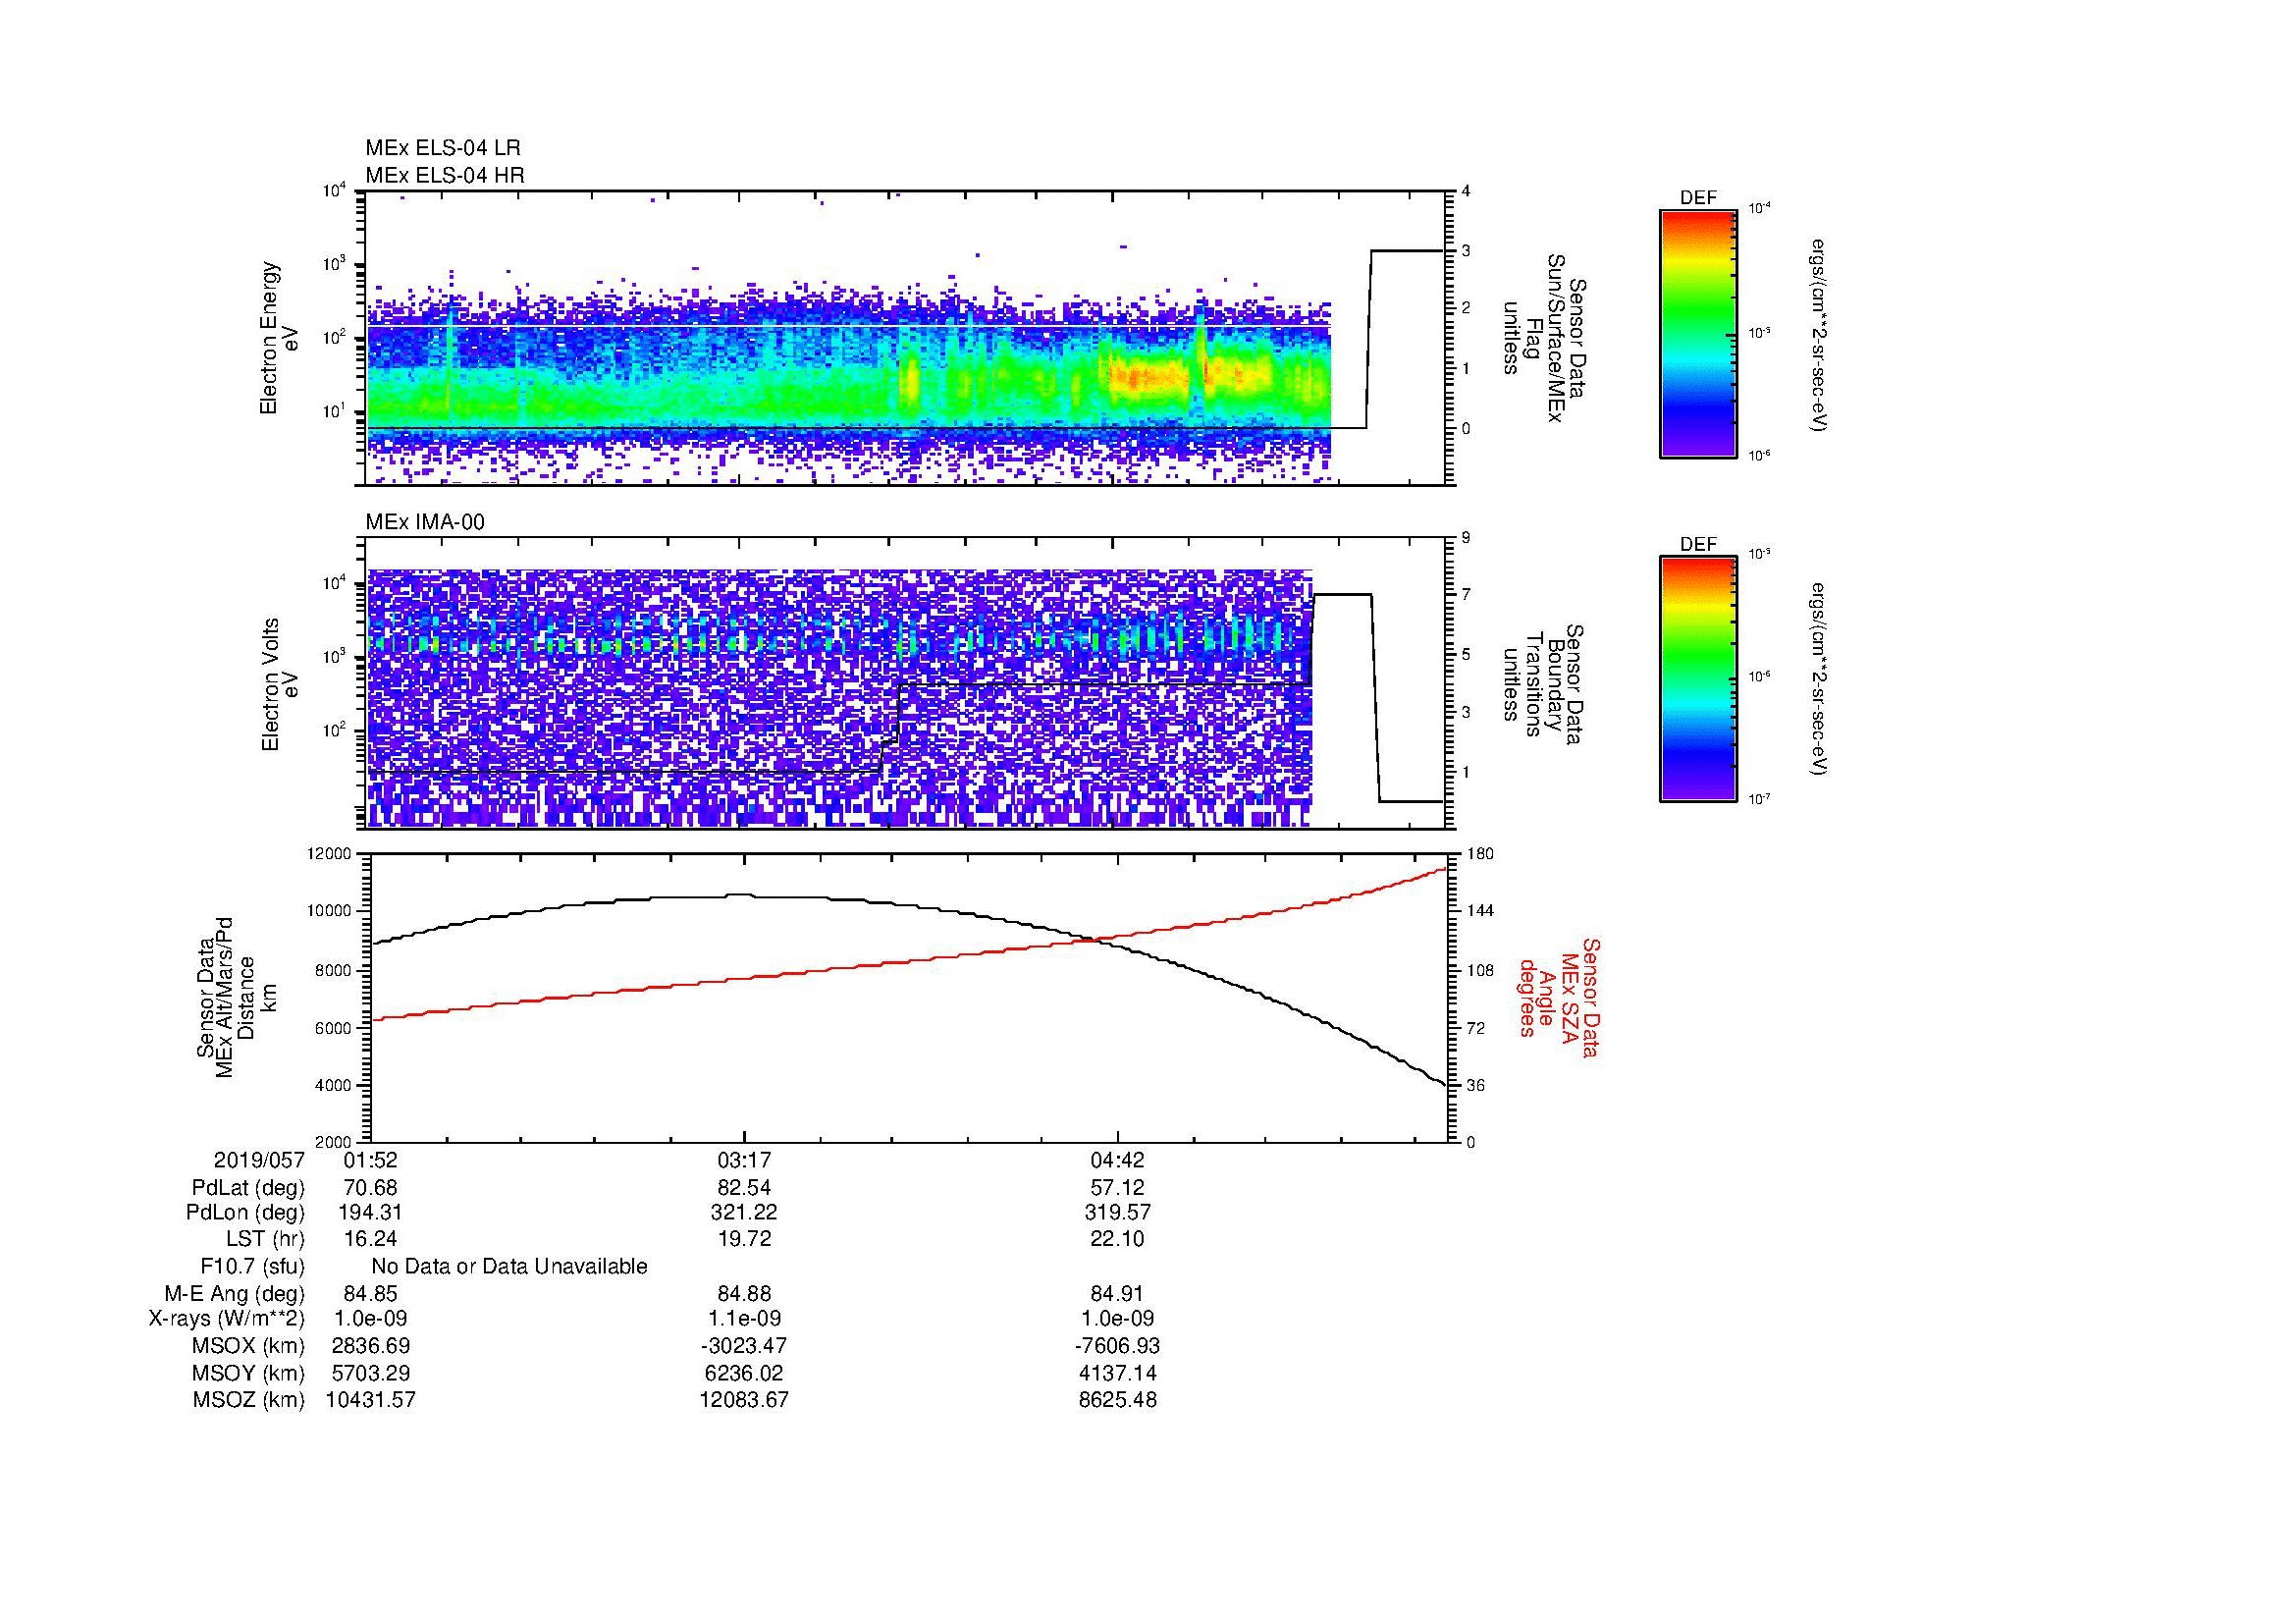Screen dimensions: 2296x1623
Task: Click the lower colorbar ergs units label
Action: (x=1819, y=680)
